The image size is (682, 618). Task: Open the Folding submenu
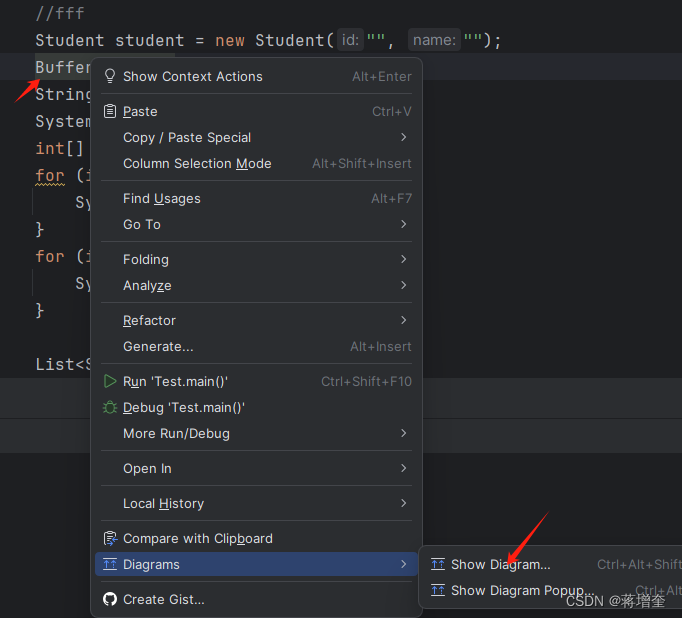click(257, 259)
